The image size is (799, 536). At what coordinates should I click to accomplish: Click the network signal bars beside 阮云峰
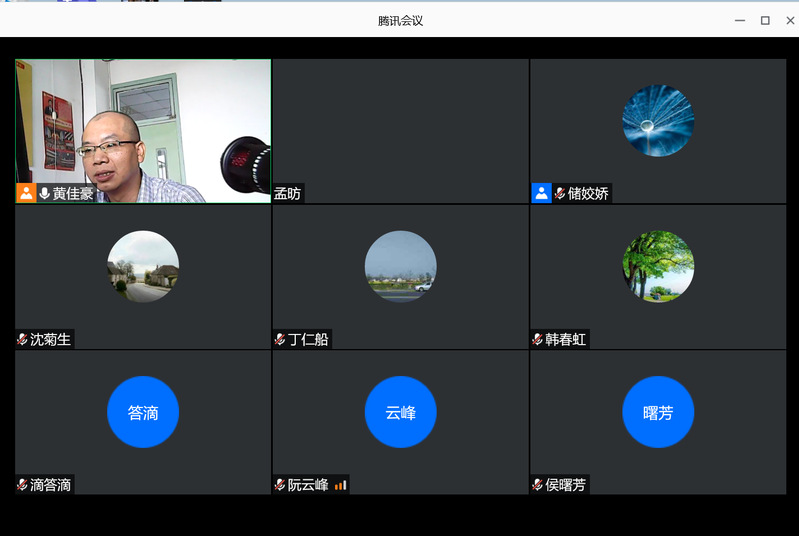341,485
